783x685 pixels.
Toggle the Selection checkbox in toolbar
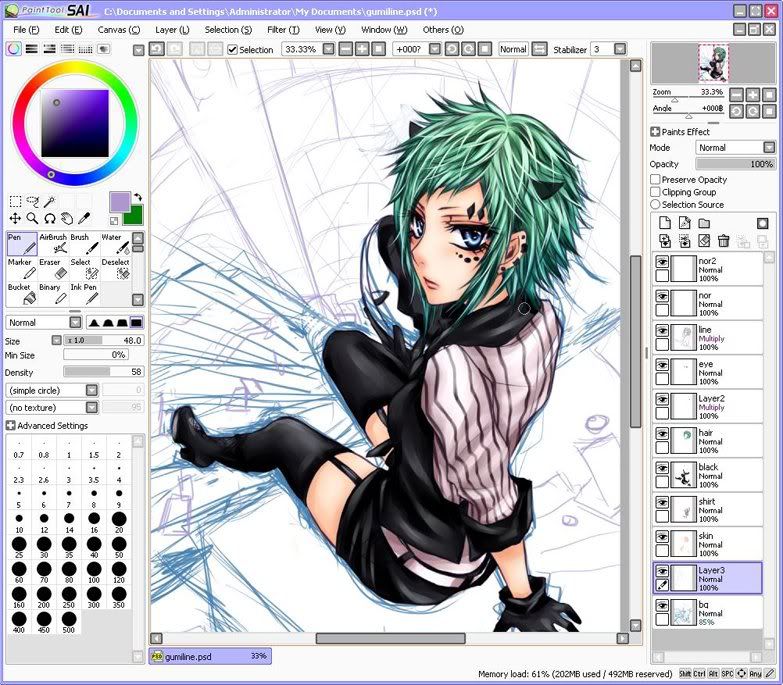[232, 49]
